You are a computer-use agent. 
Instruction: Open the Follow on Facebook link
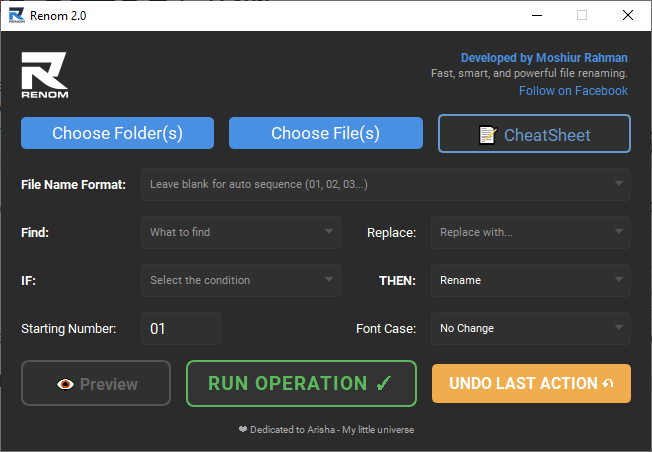click(573, 91)
